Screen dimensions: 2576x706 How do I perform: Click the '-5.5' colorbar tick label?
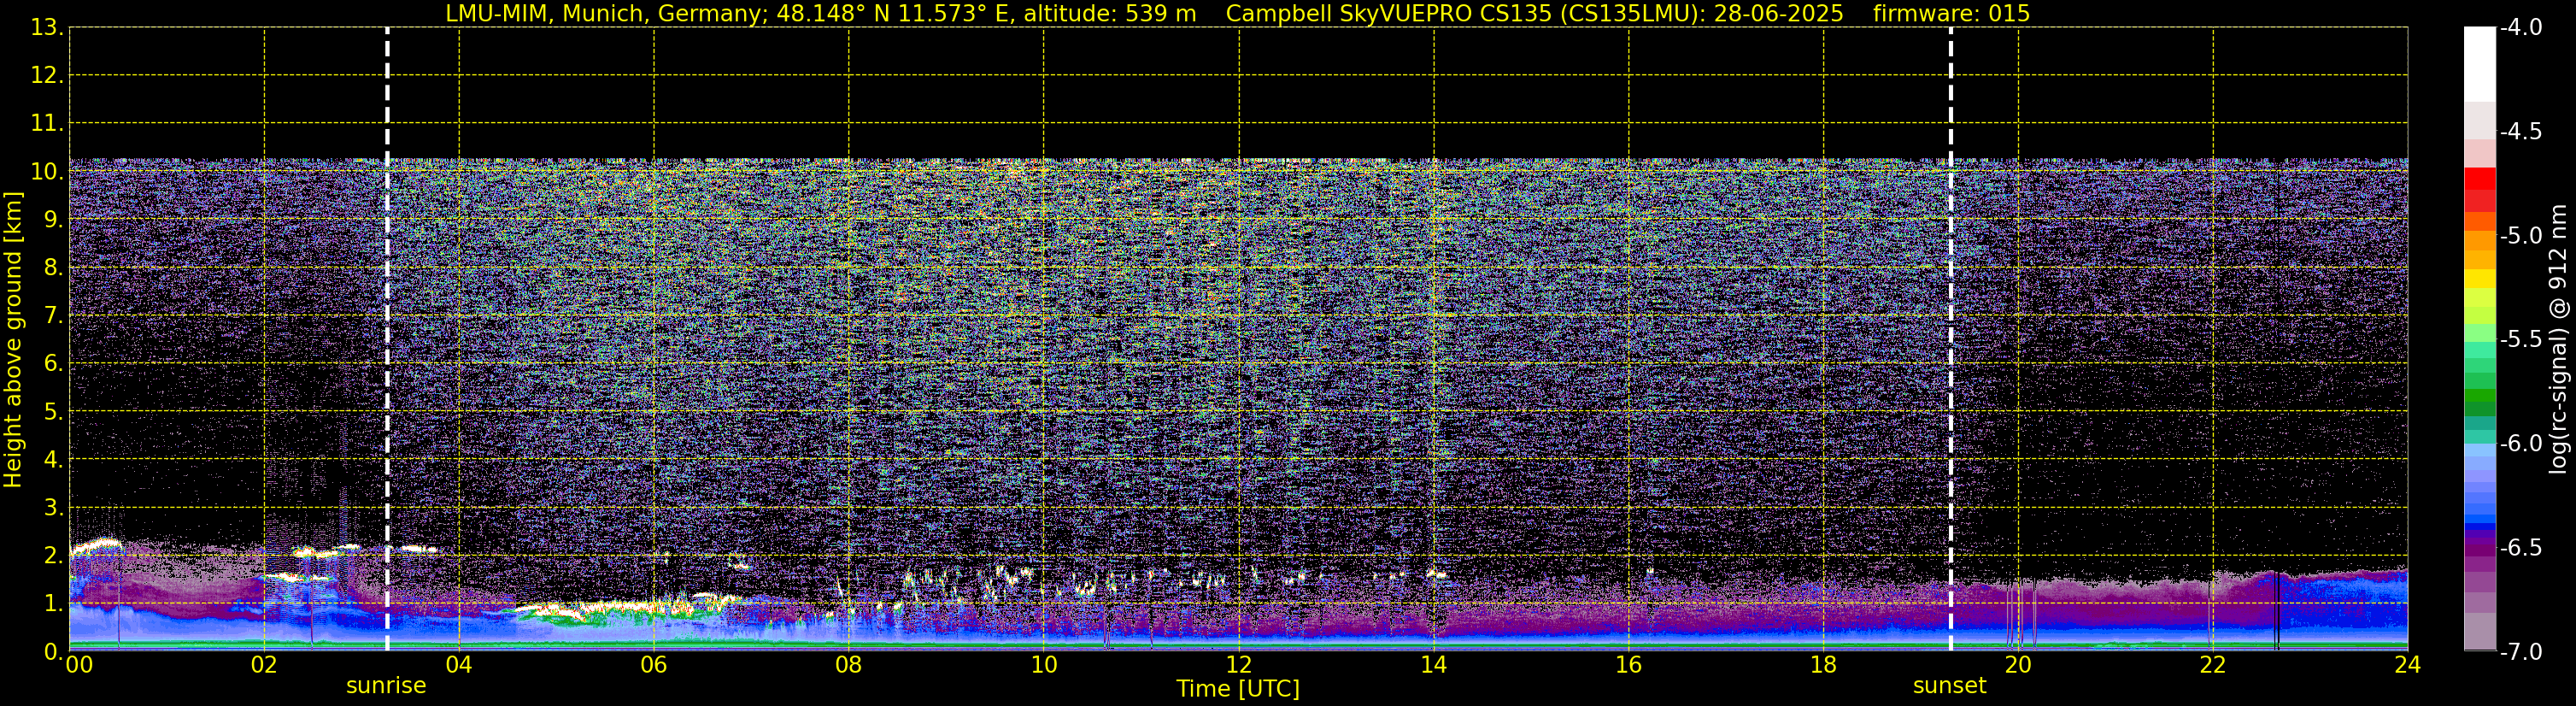pyautogui.click(x=2520, y=340)
